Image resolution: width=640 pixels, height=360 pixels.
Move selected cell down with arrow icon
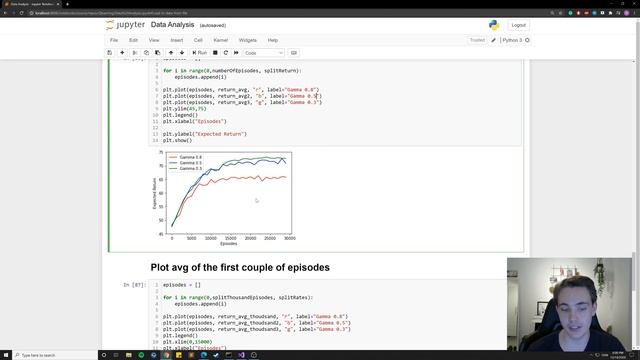(182, 53)
